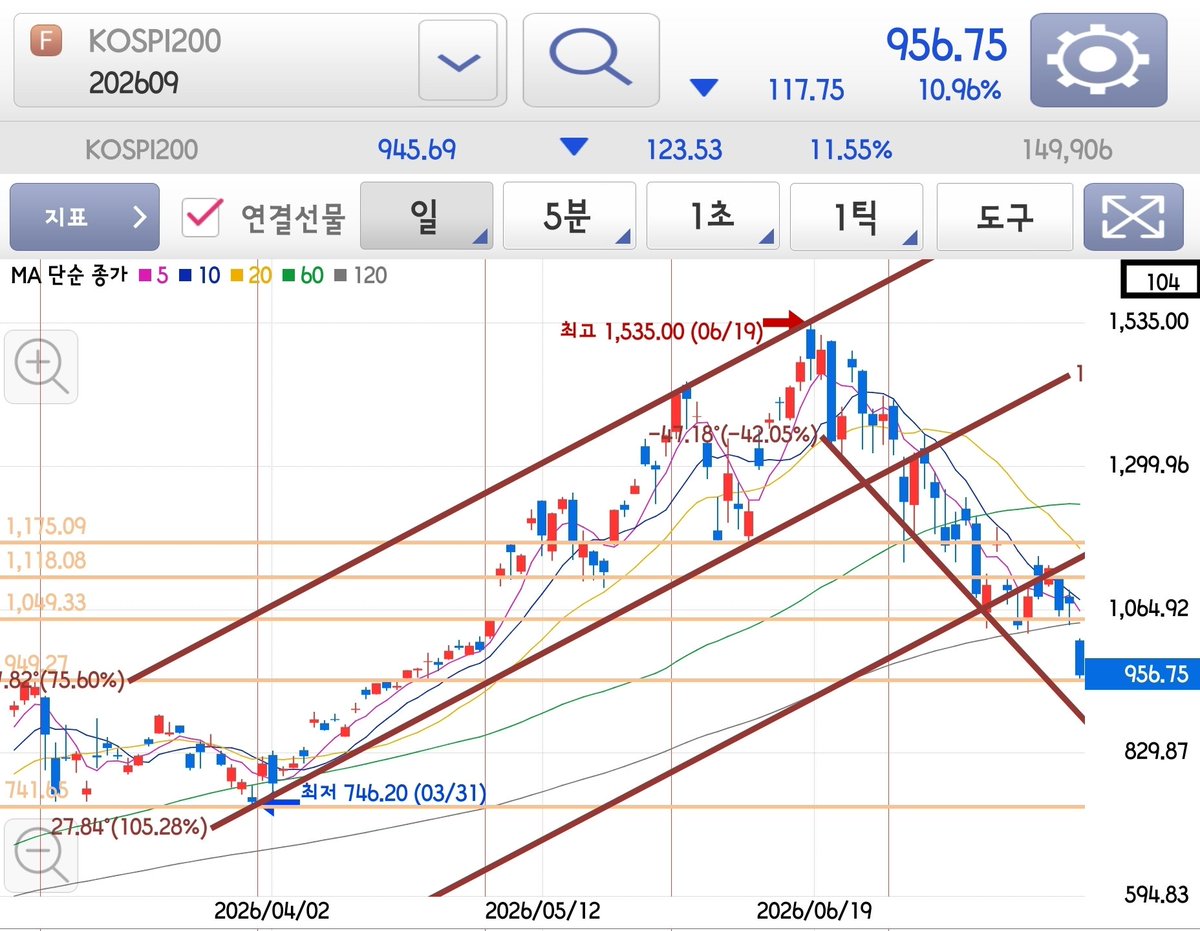Click the blue down triangle beside 117.75
The width and height of the screenshot is (1200, 931).
coord(705,88)
